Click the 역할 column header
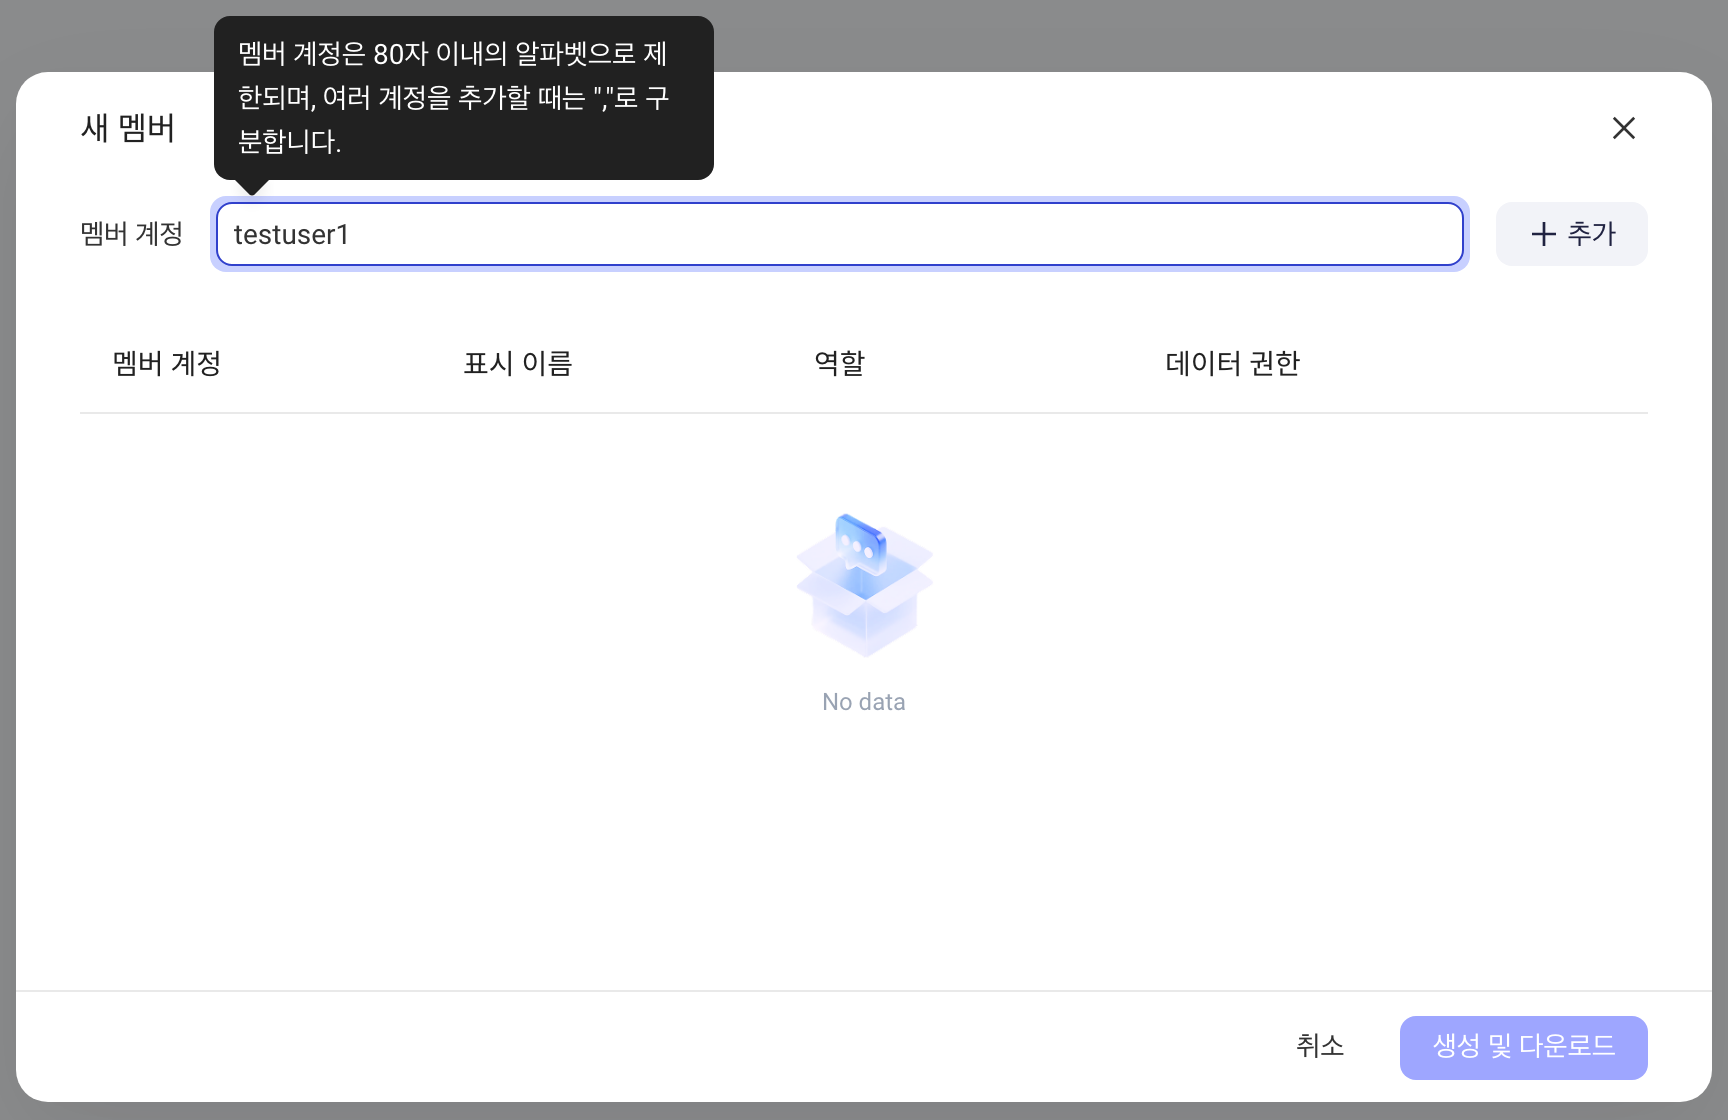 840,363
